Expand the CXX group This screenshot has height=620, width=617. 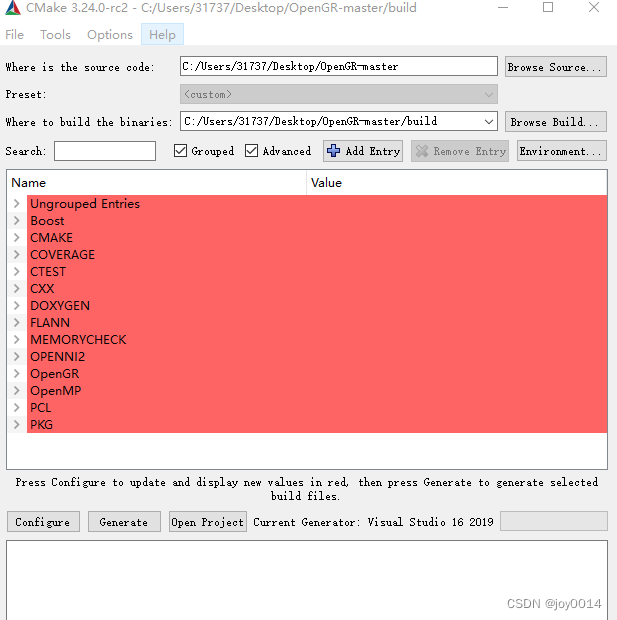click(17, 289)
